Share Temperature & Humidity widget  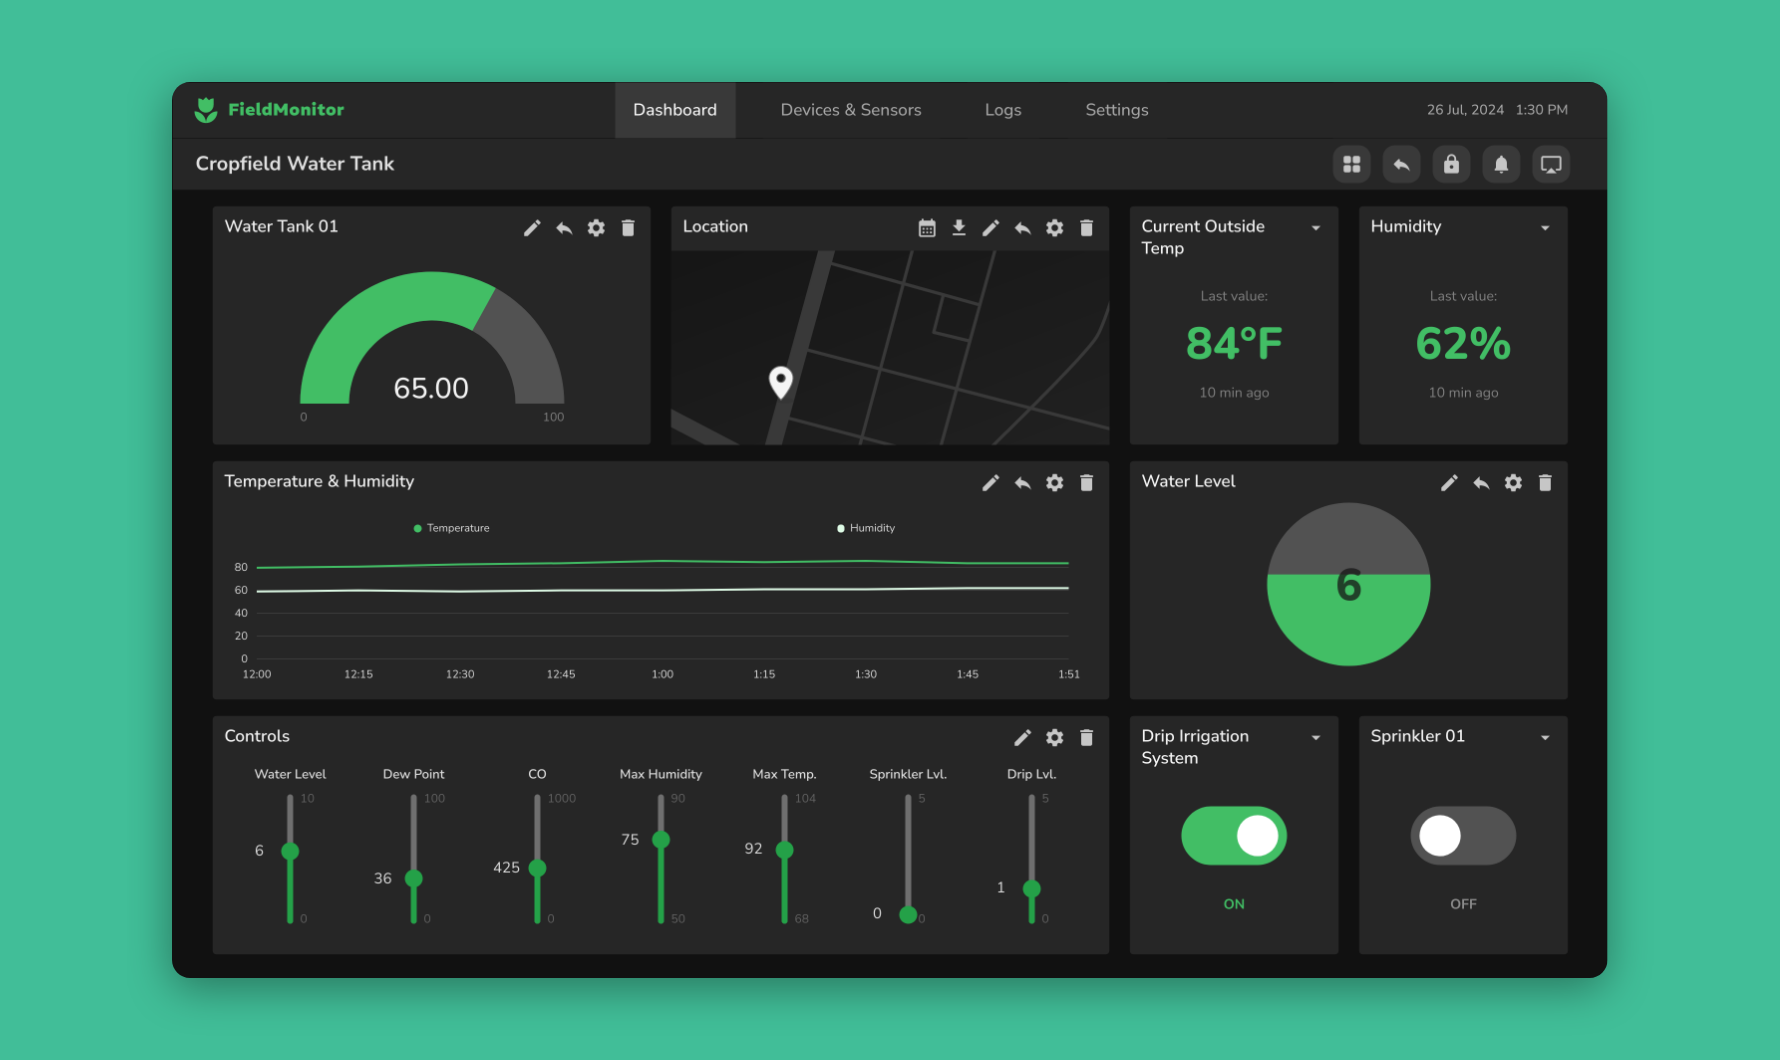pos(1023,483)
